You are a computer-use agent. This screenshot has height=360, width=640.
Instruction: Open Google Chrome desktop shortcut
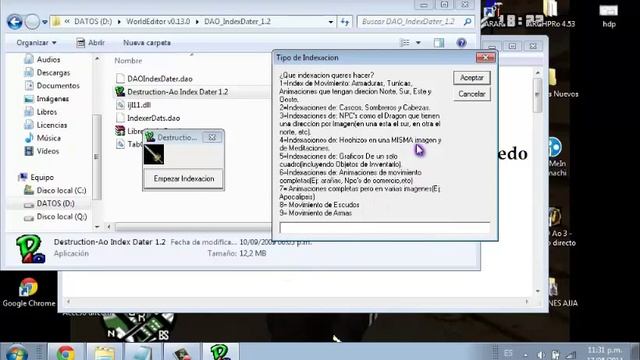29,293
